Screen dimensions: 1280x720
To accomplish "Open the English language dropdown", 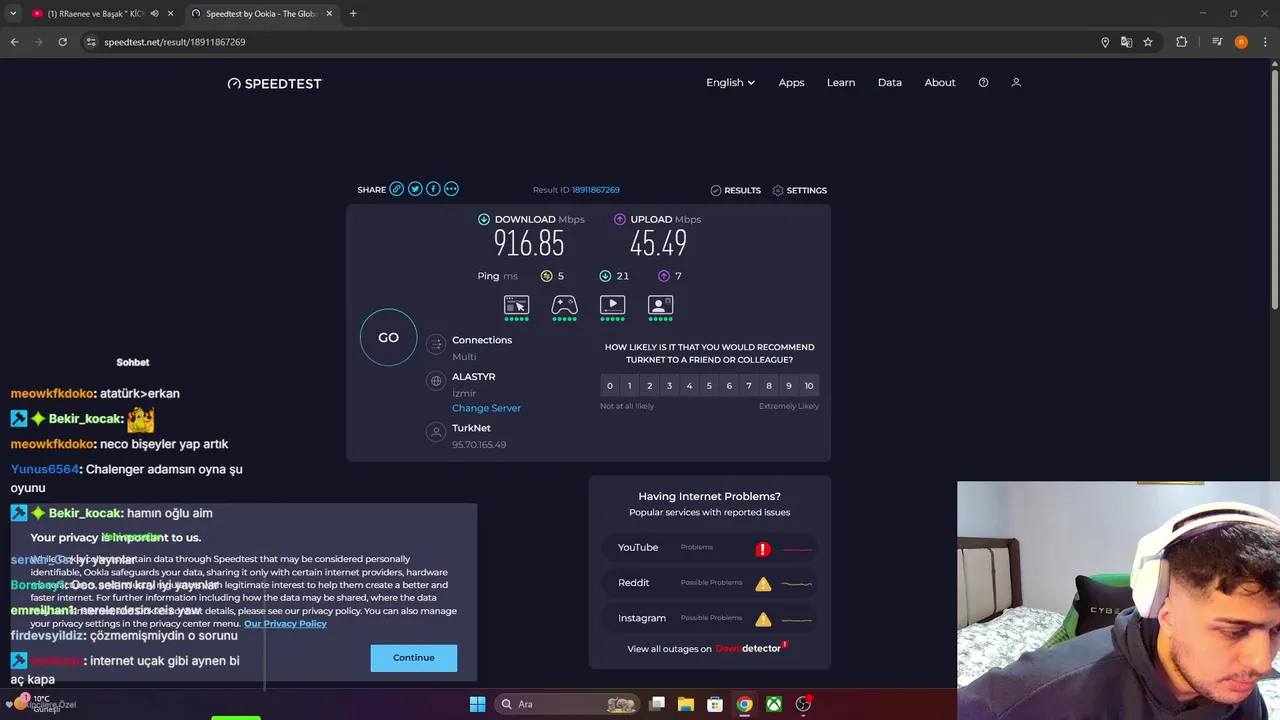I will (730, 82).
